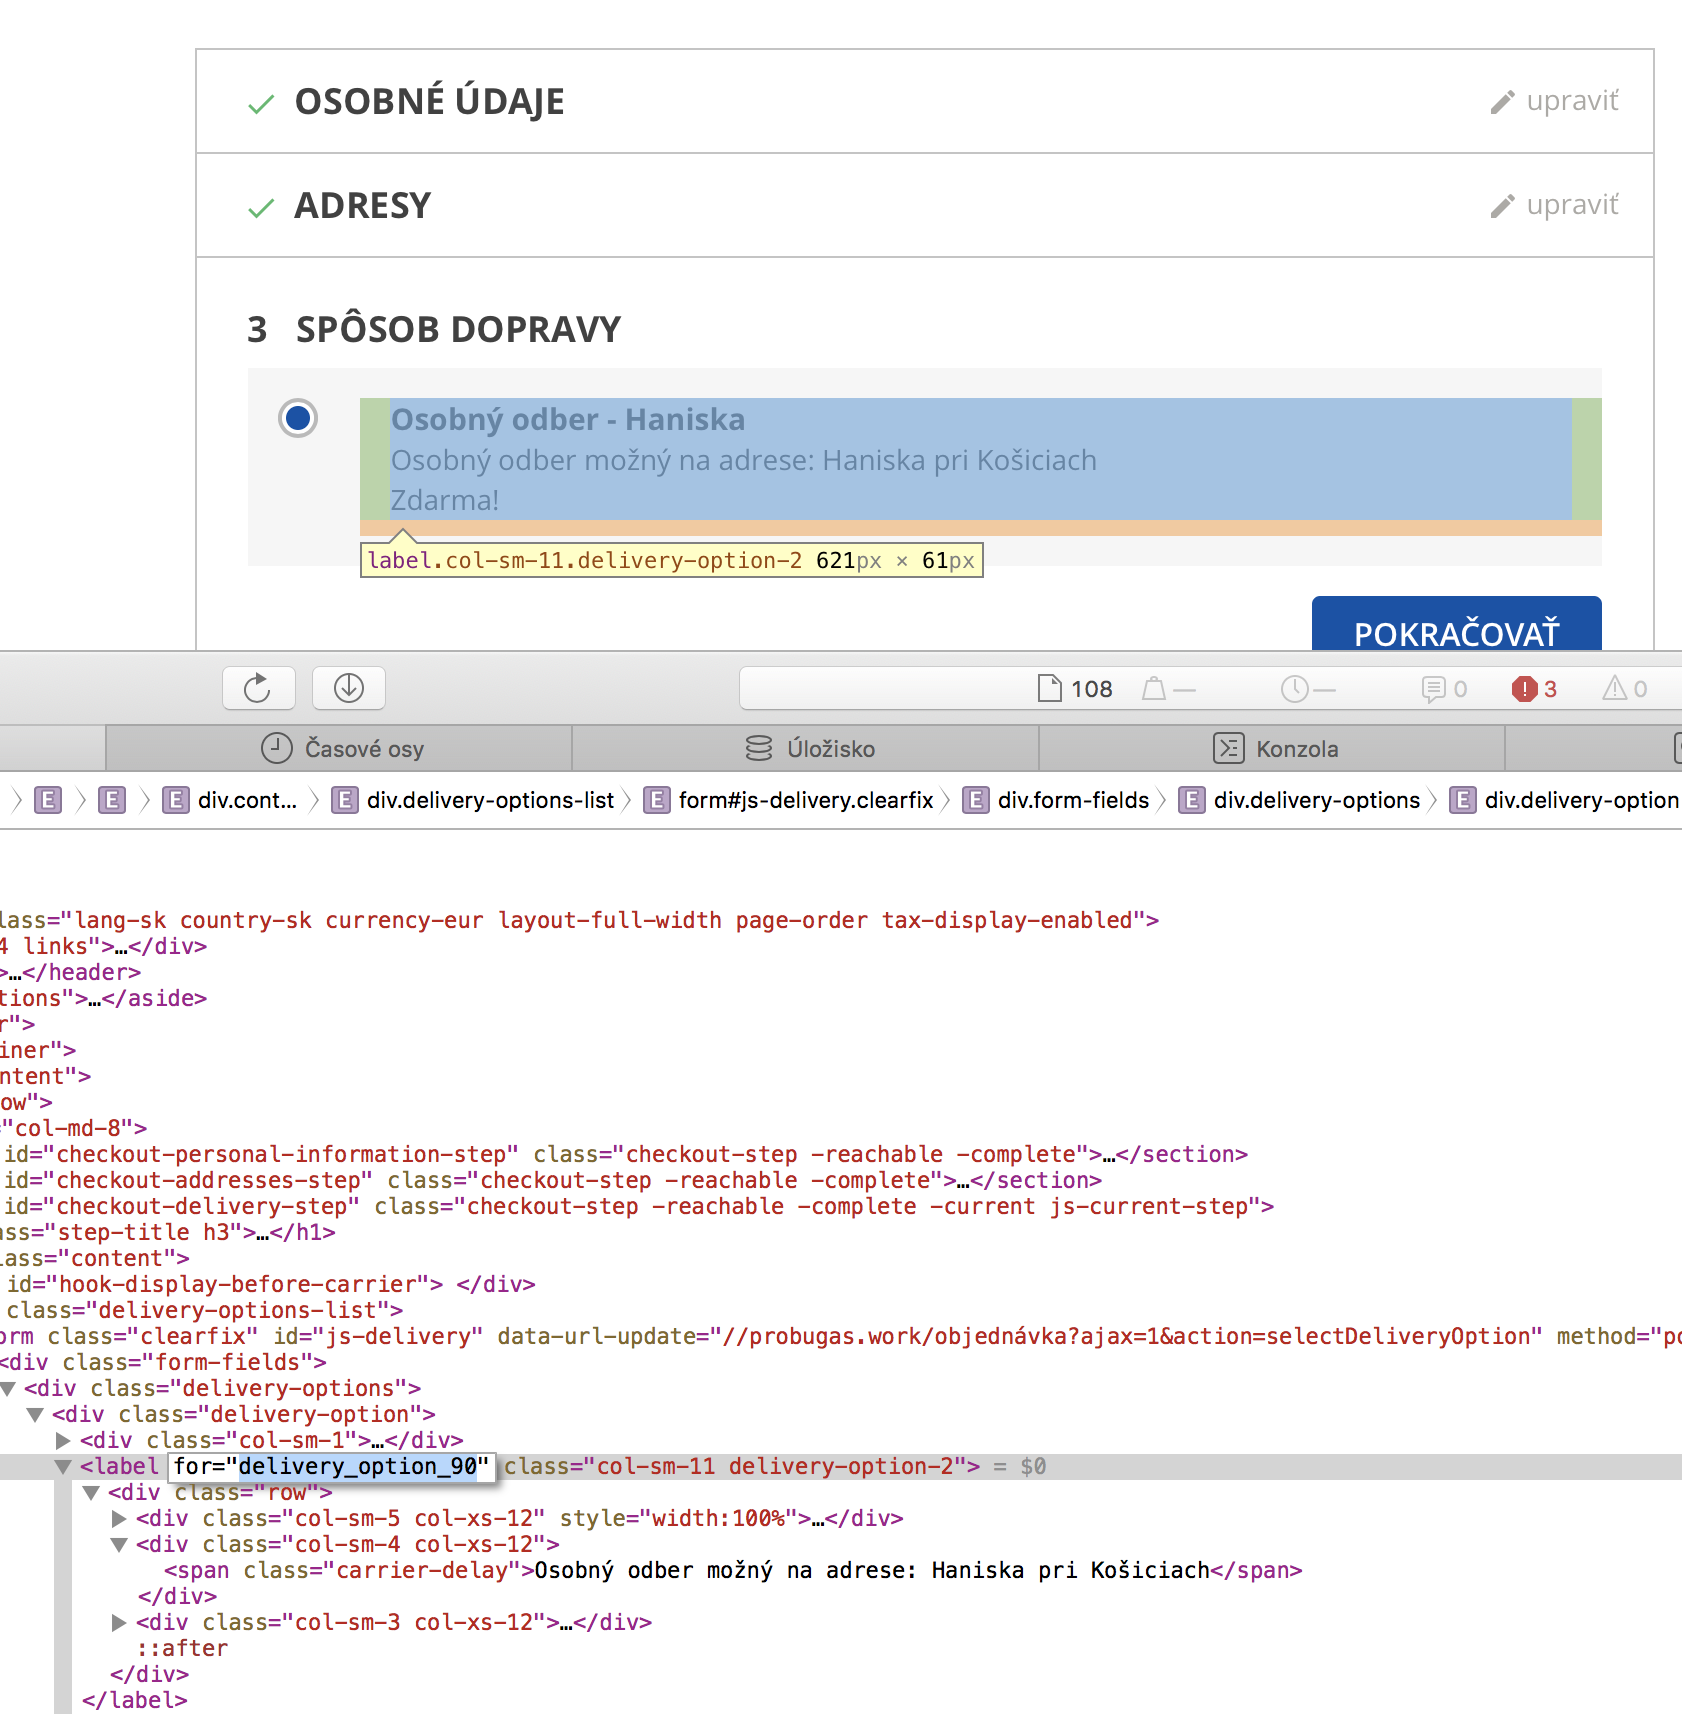
Task: Collapse the label delivery-option-2 node
Action: coord(63,1467)
